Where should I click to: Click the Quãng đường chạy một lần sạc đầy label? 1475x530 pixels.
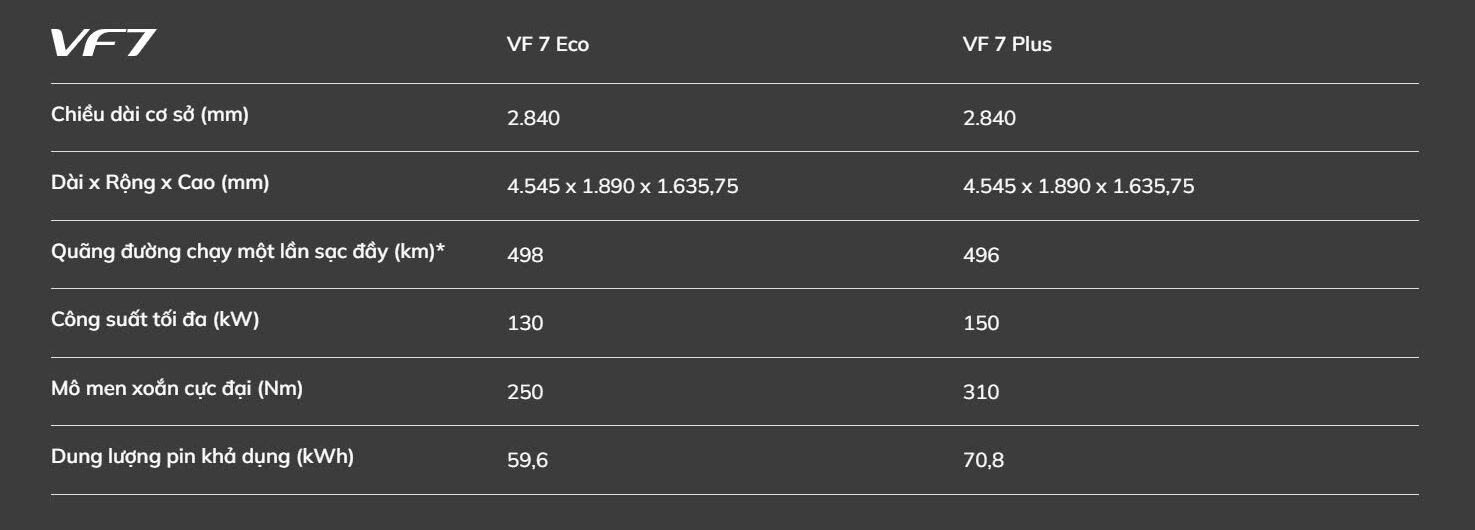pyautogui.click(x=247, y=252)
